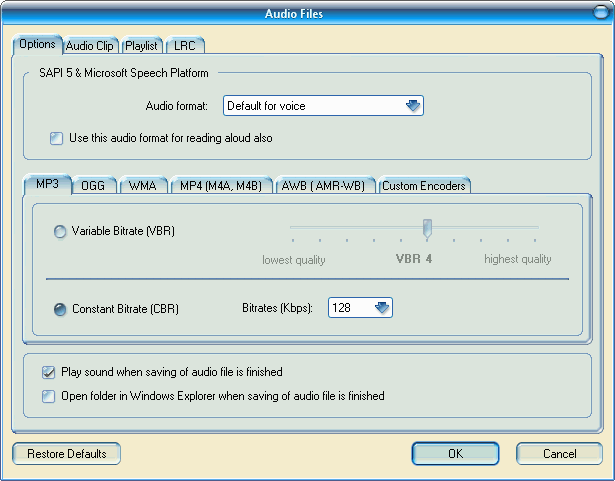Click the VBR quality slider handle

point(427,228)
